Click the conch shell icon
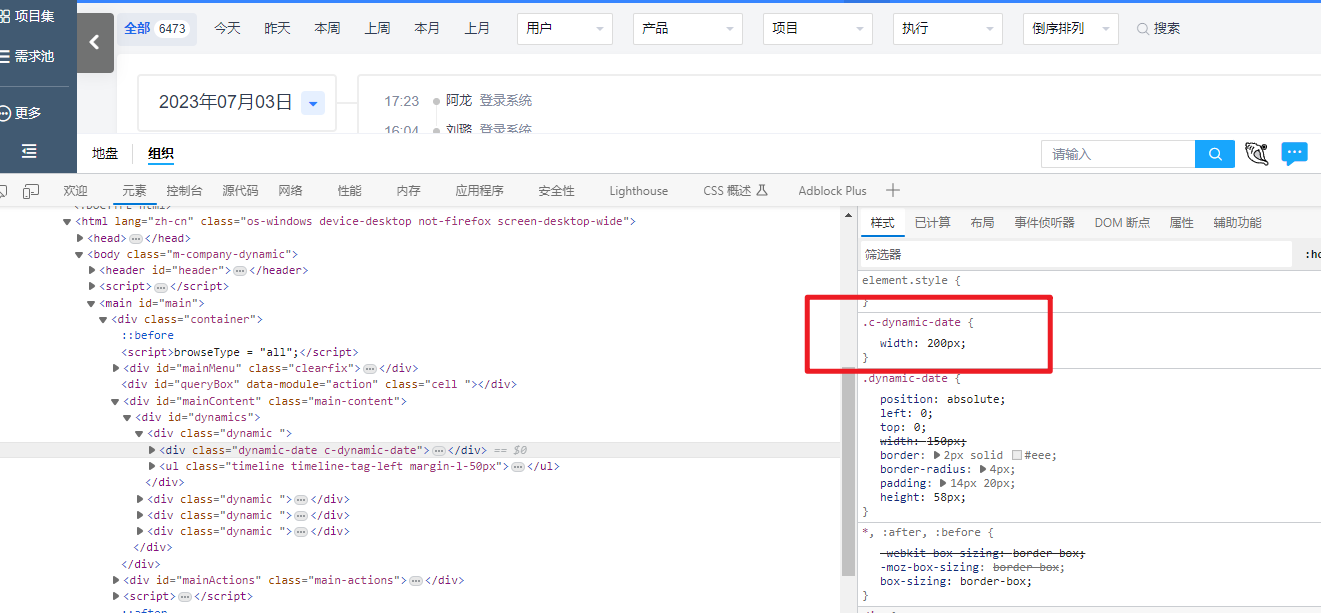Screen dimensions: 1321x613 1257,154
